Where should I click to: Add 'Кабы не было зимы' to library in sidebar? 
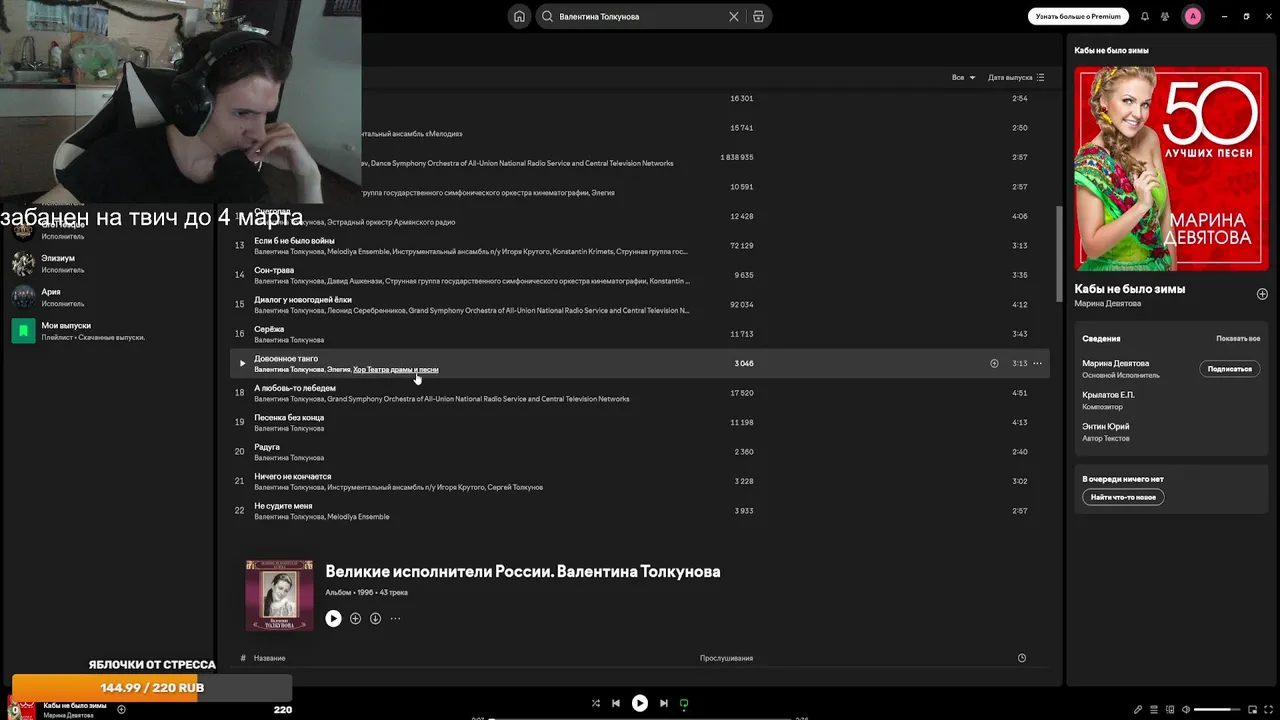[1262, 294]
